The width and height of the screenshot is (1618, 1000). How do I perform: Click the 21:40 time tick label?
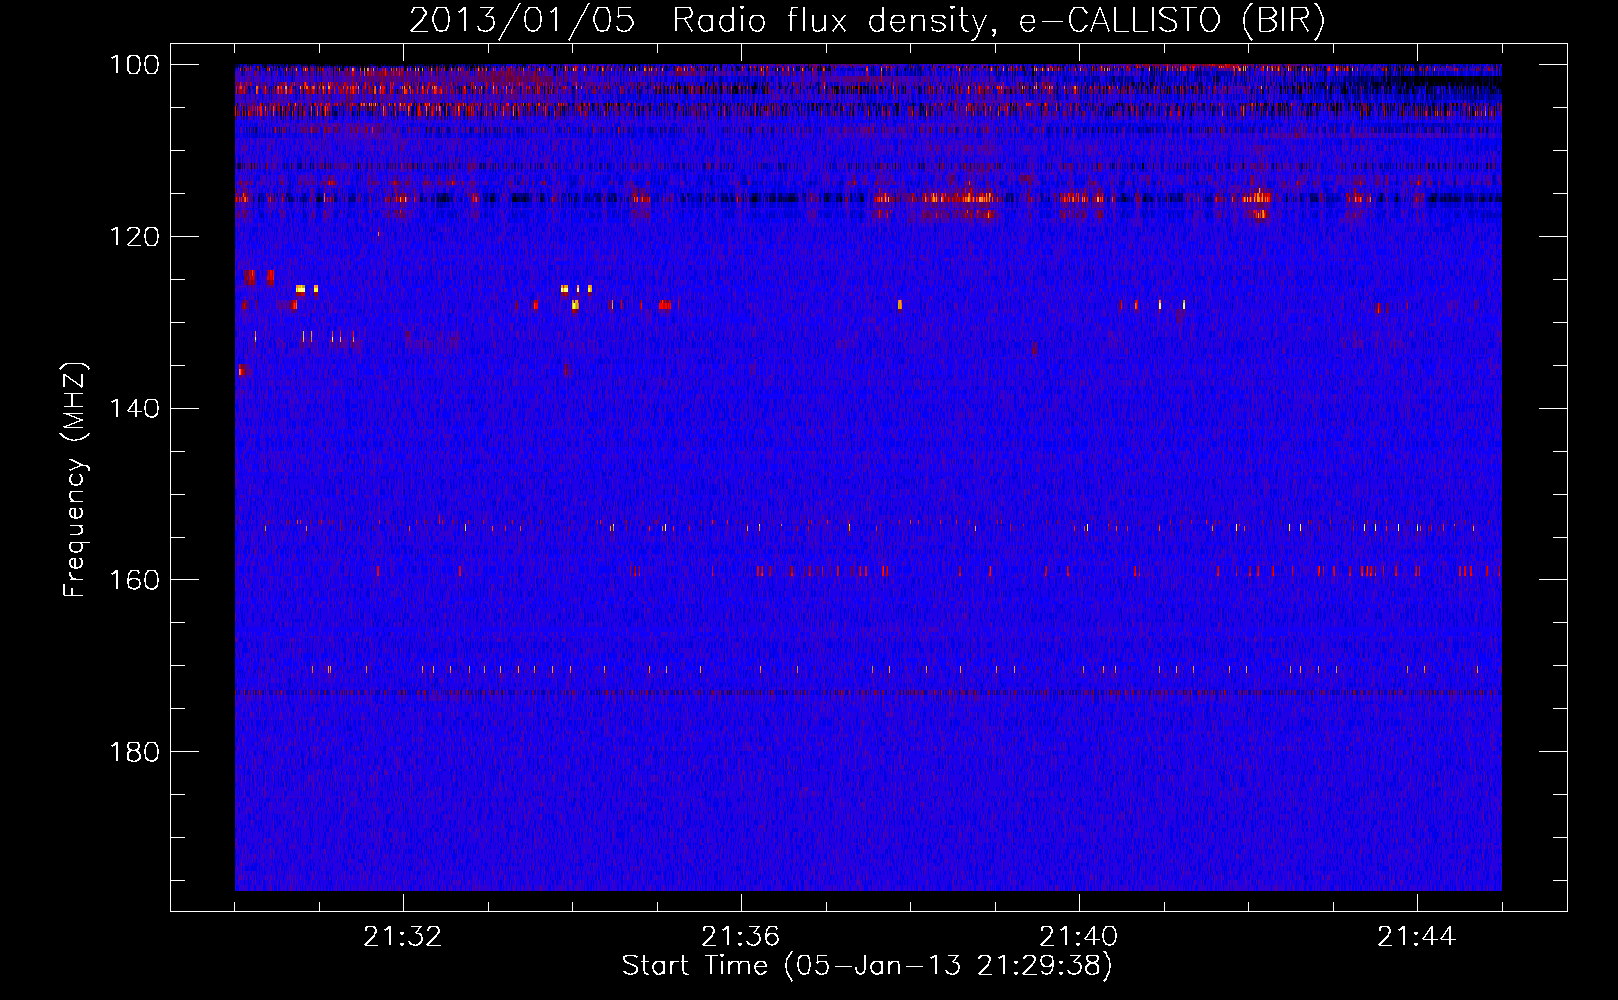click(x=1079, y=937)
